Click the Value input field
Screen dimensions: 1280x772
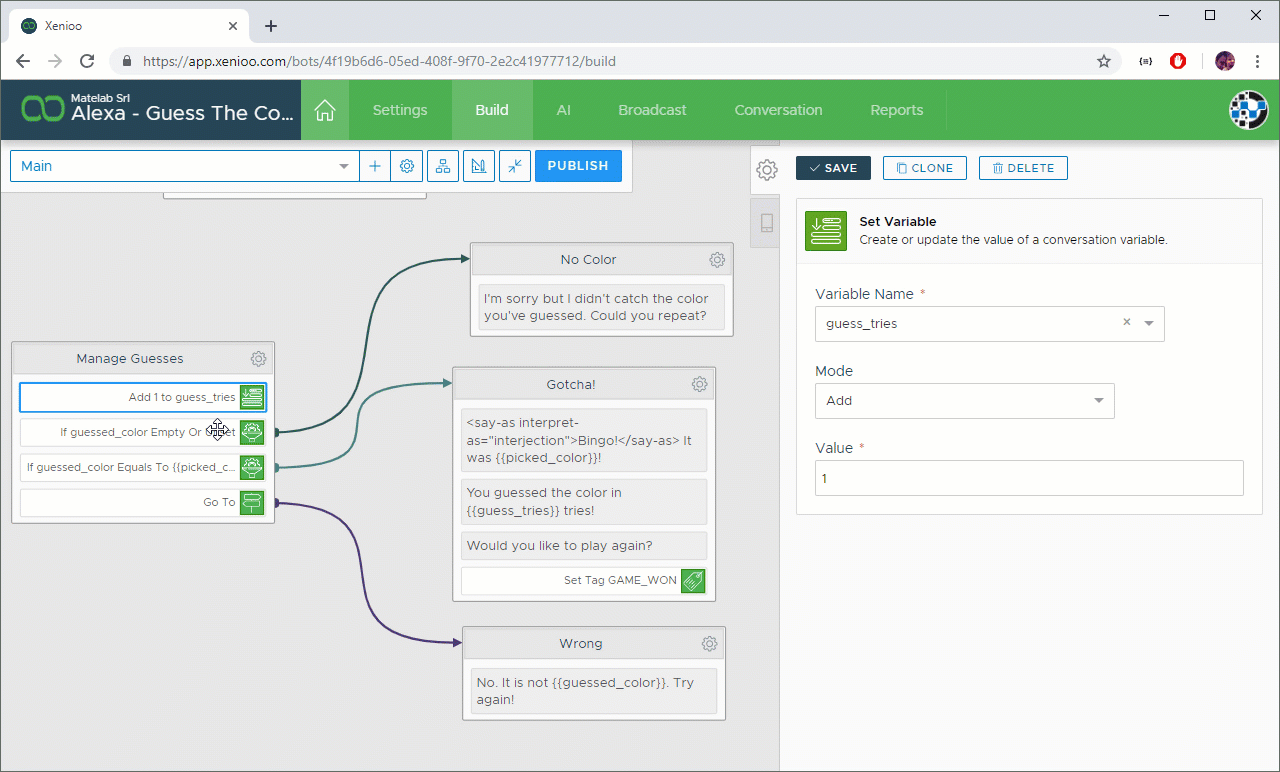(x=1029, y=478)
